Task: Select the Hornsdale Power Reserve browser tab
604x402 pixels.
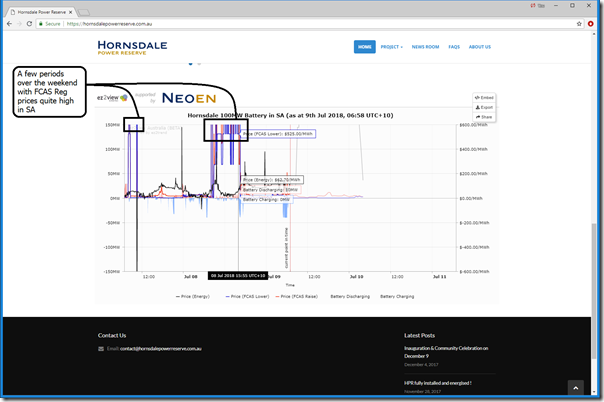Action: [x=40, y=12]
